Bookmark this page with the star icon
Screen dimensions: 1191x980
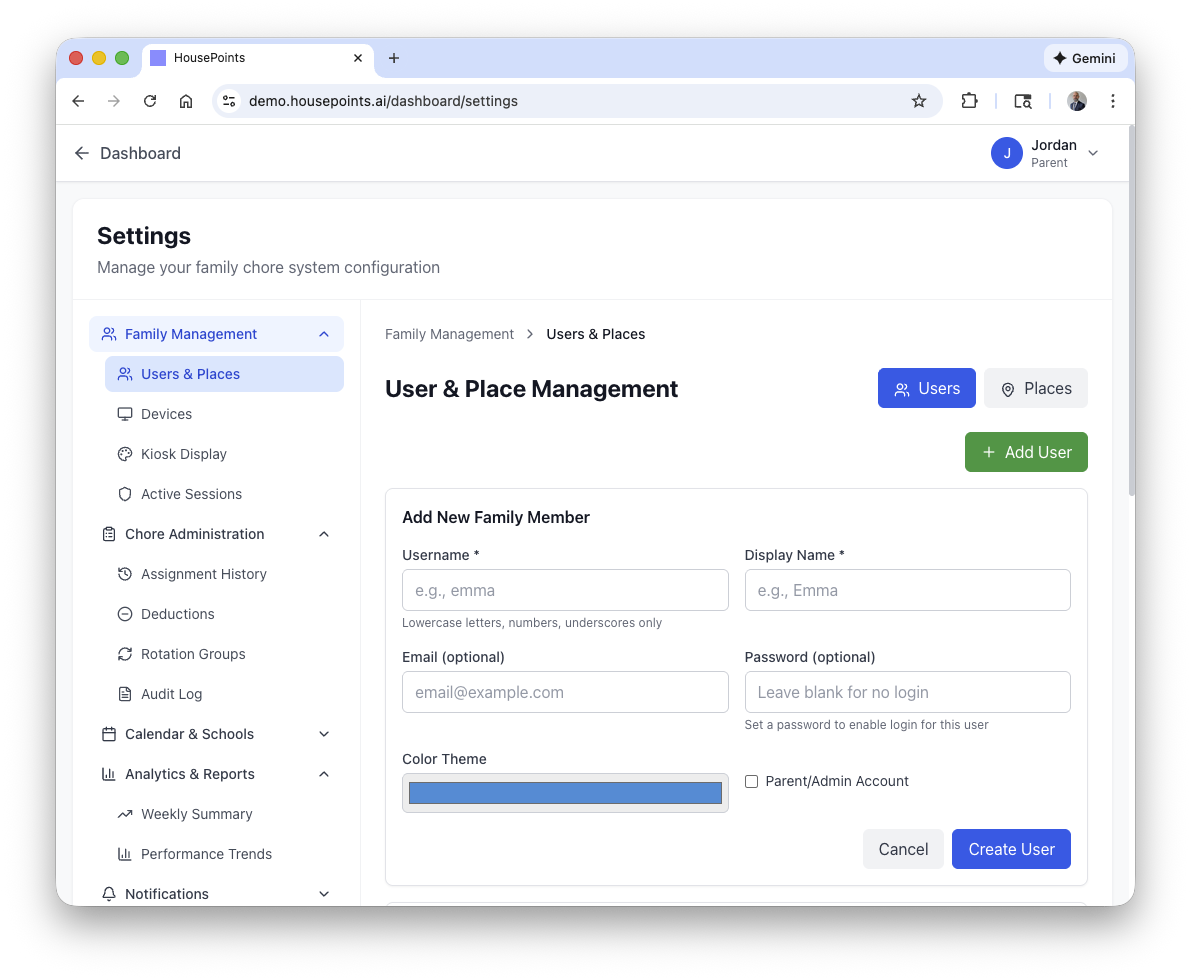pos(919,101)
